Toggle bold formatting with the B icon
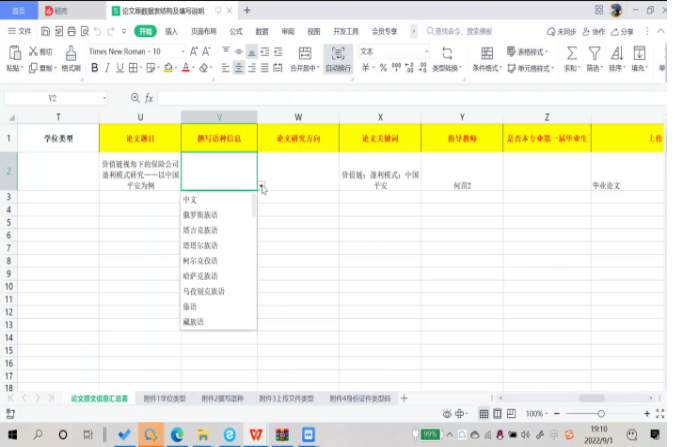Viewport: 675px width, 447px height. point(95,69)
